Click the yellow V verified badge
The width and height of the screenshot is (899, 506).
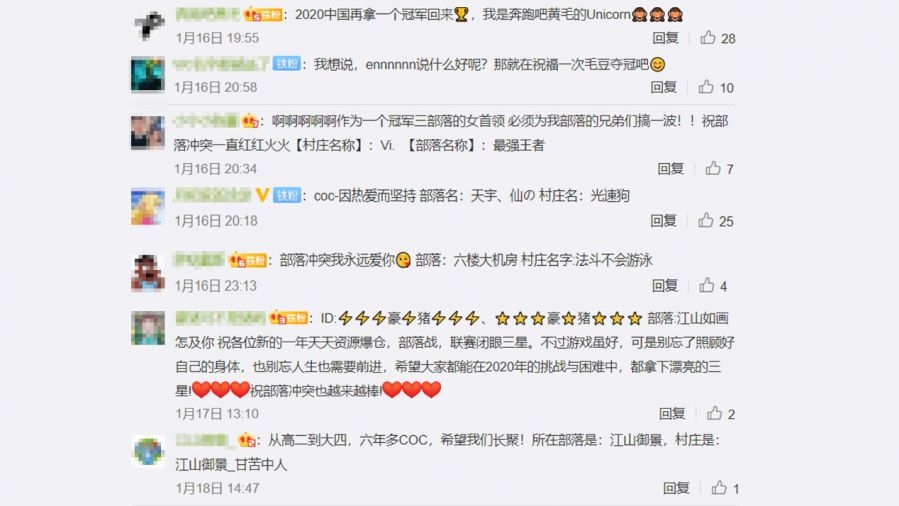point(262,195)
